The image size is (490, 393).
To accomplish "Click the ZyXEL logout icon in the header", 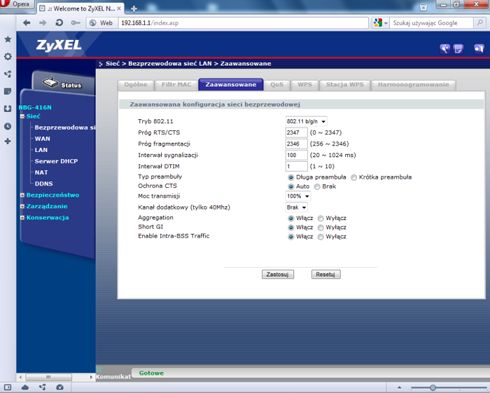I will click(x=479, y=49).
